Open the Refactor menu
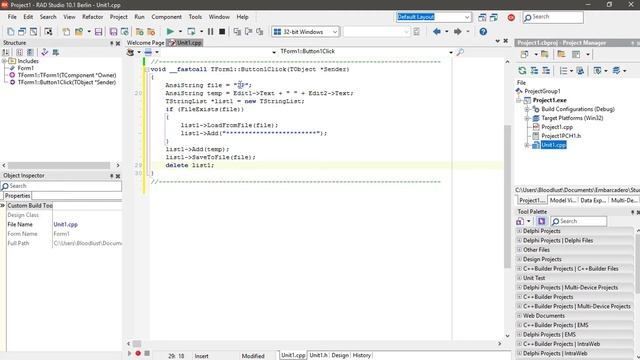The height and width of the screenshot is (360, 640). 93,17
